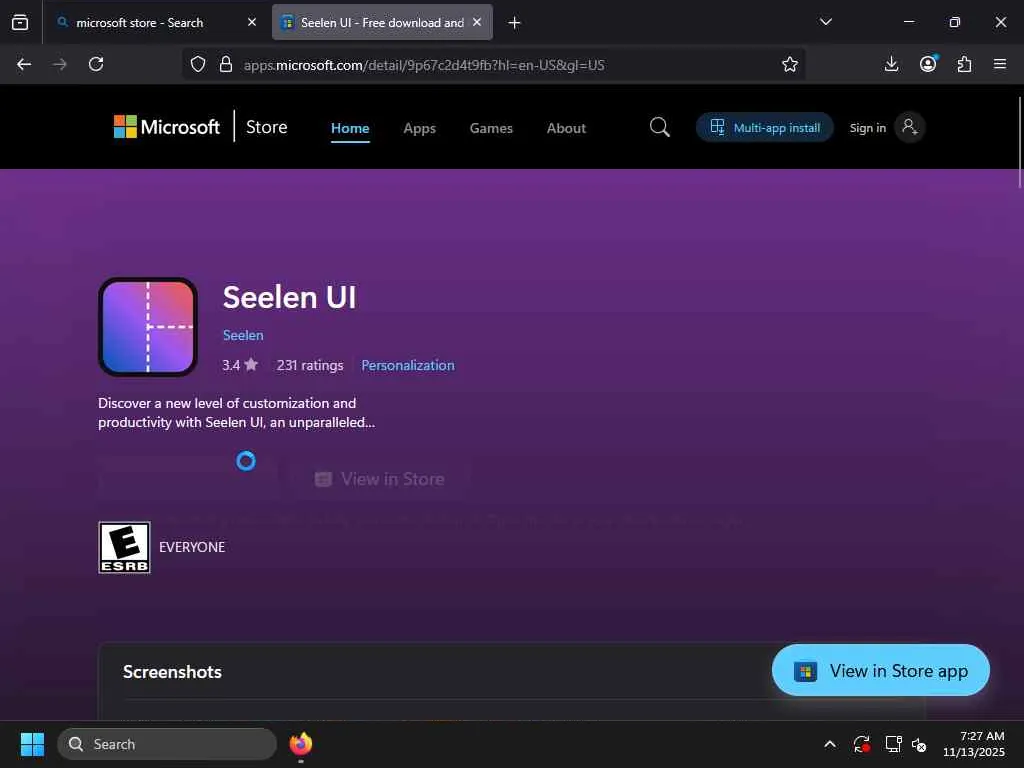Click the ESRB Everyone rating badge
The width and height of the screenshot is (1024, 768).
click(x=124, y=547)
